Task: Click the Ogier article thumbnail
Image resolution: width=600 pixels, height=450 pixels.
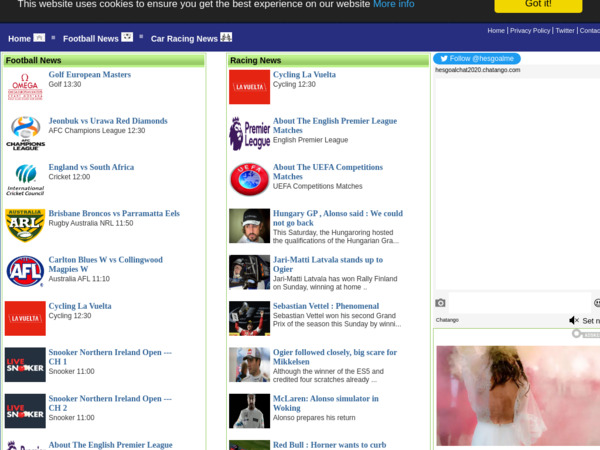Action: click(249, 365)
